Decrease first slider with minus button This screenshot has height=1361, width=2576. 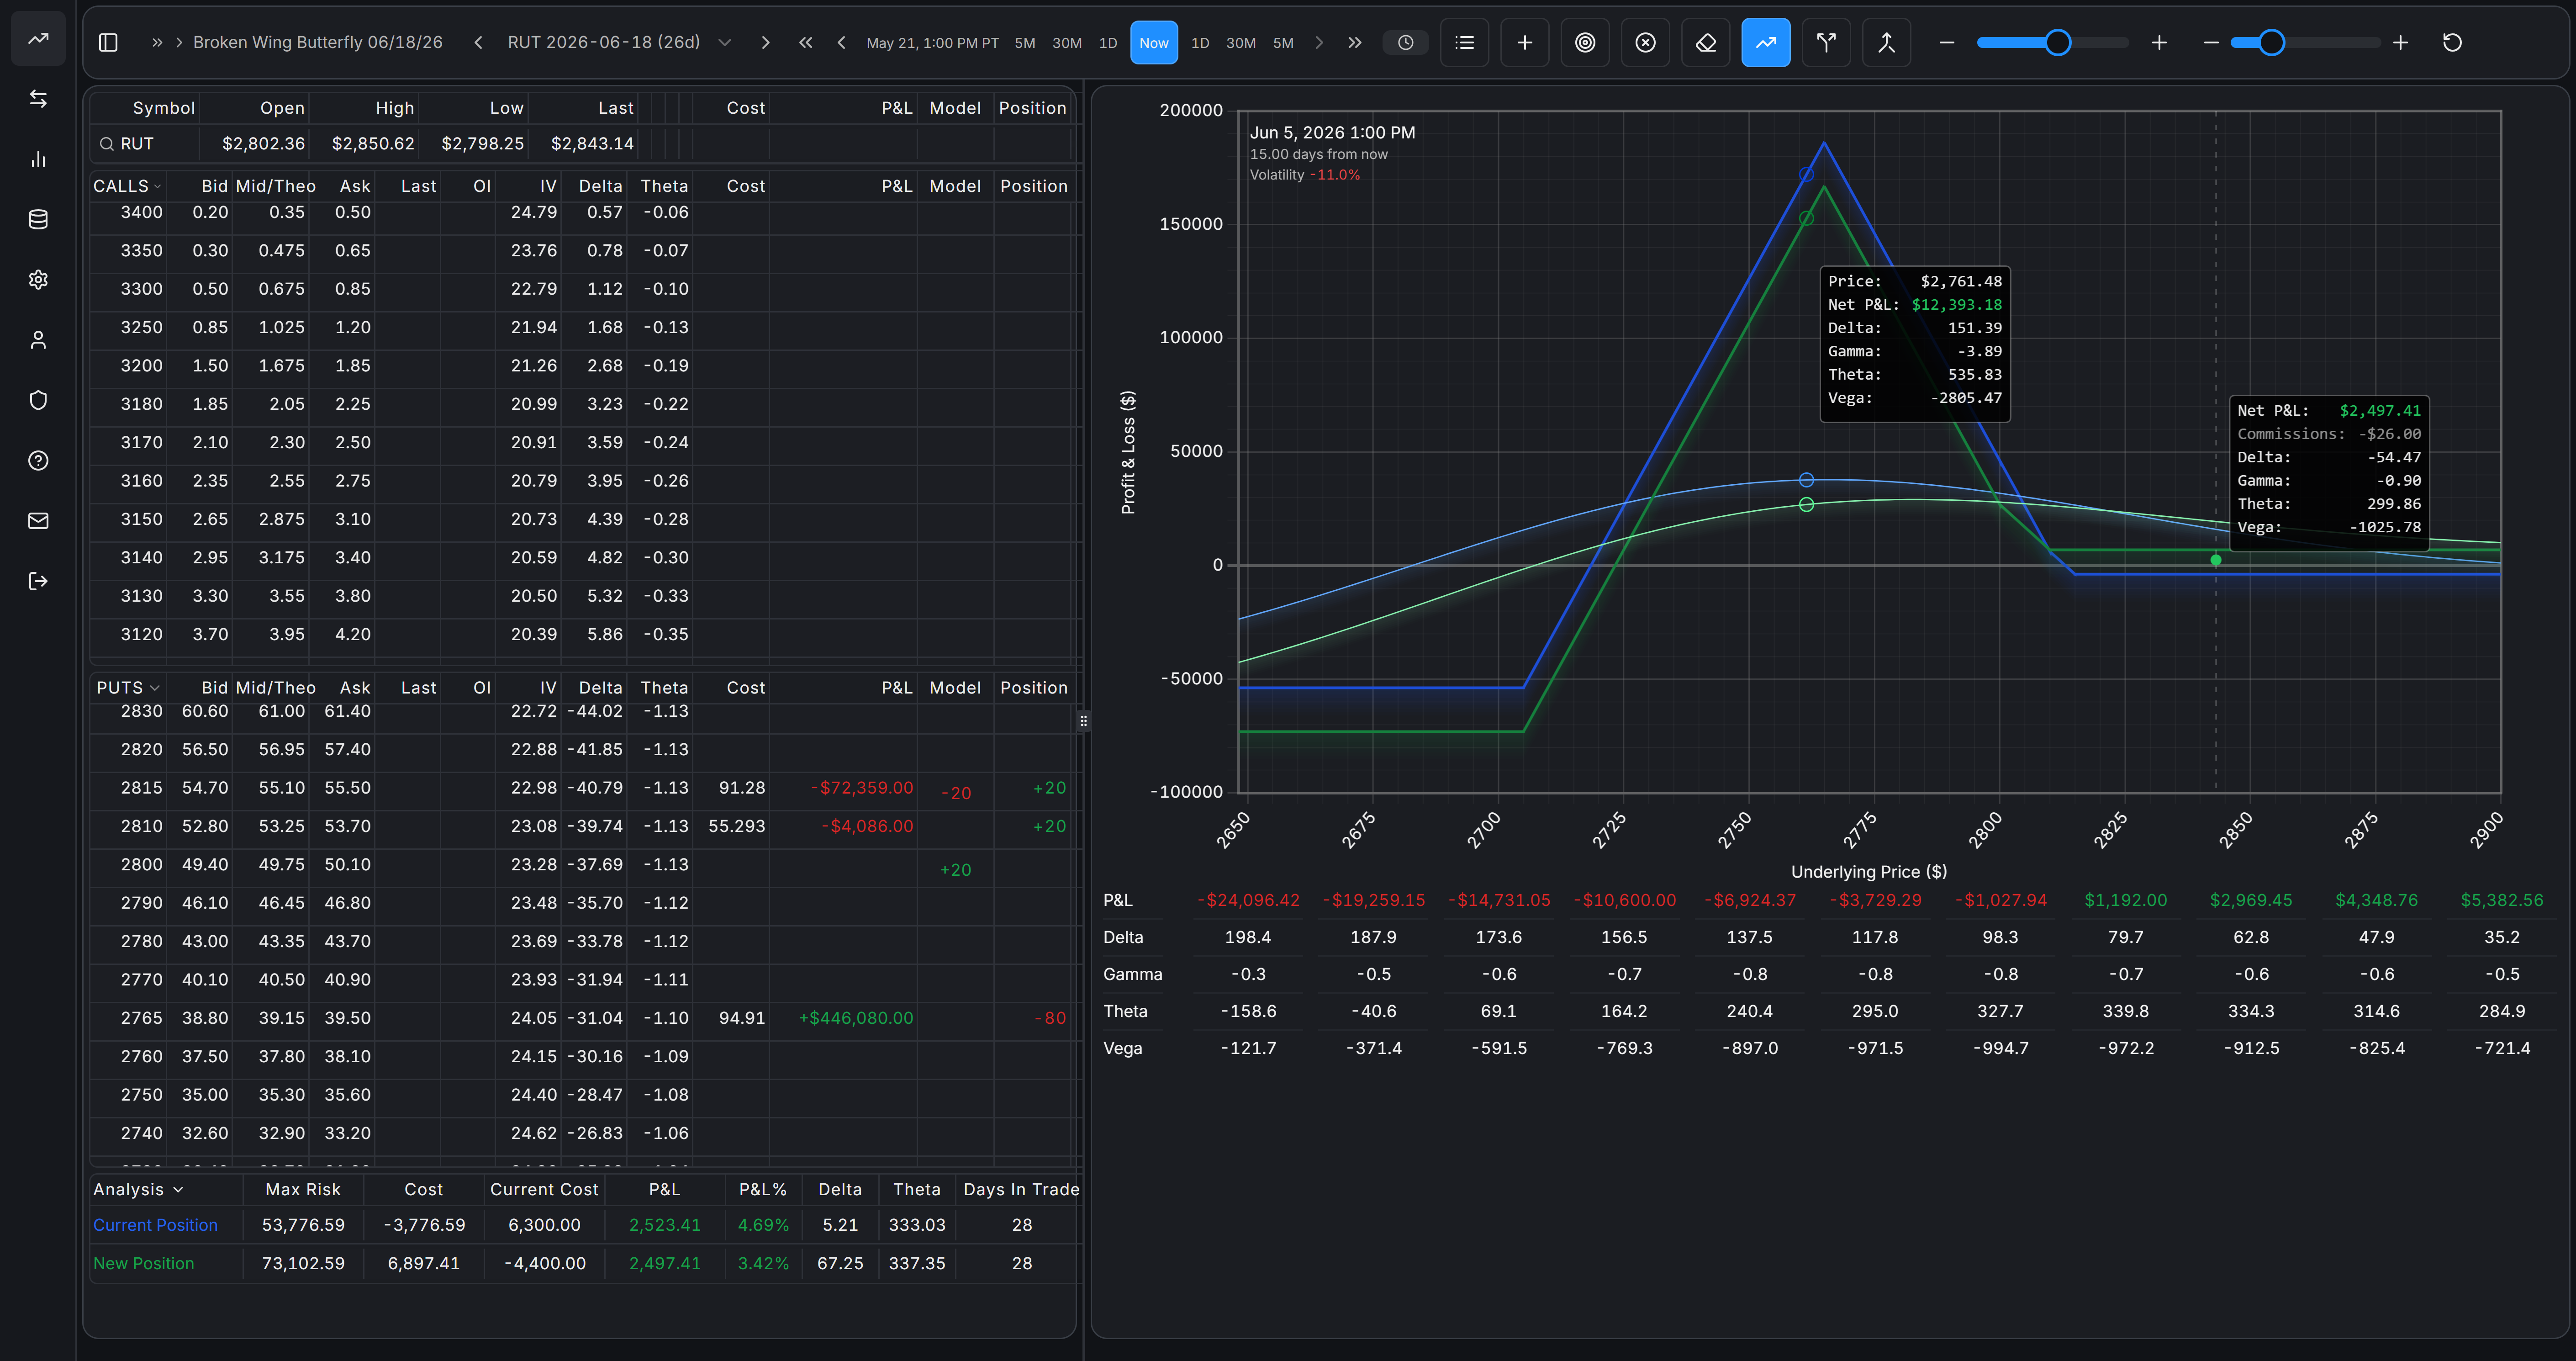point(1946,43)
